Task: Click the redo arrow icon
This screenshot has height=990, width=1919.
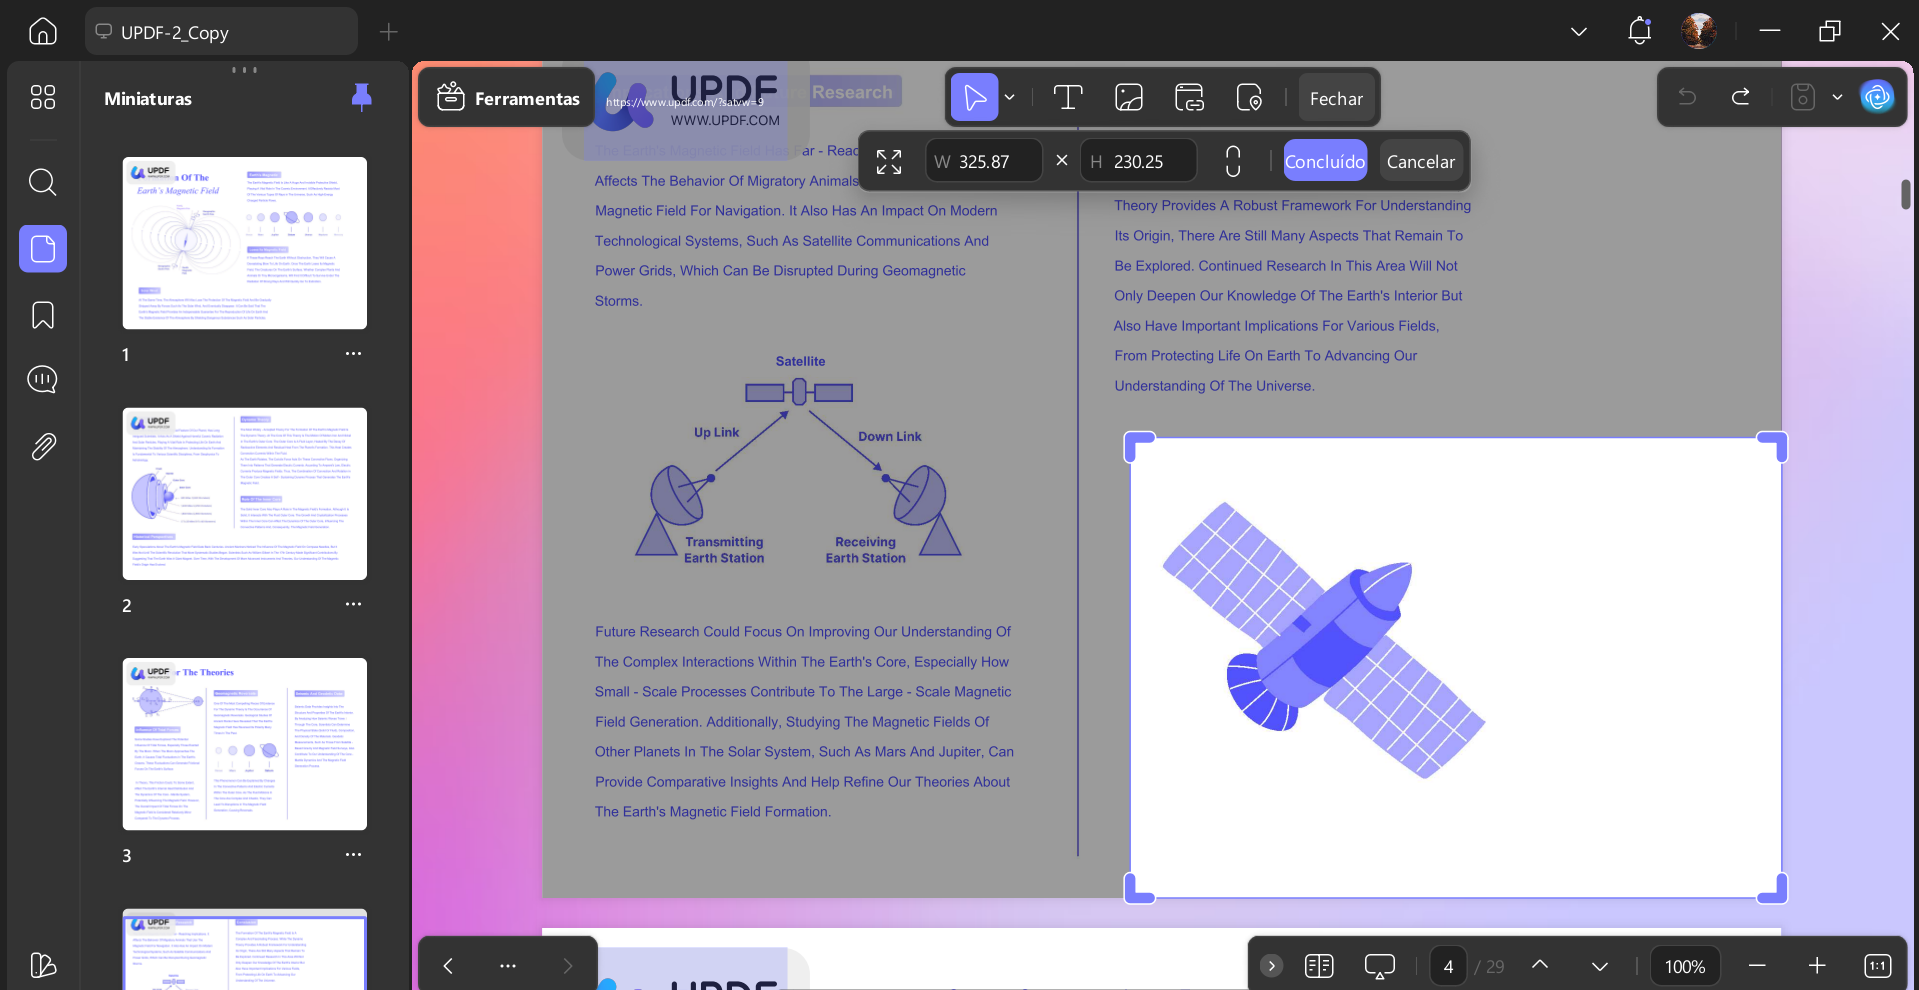Action: [1741, 97]
